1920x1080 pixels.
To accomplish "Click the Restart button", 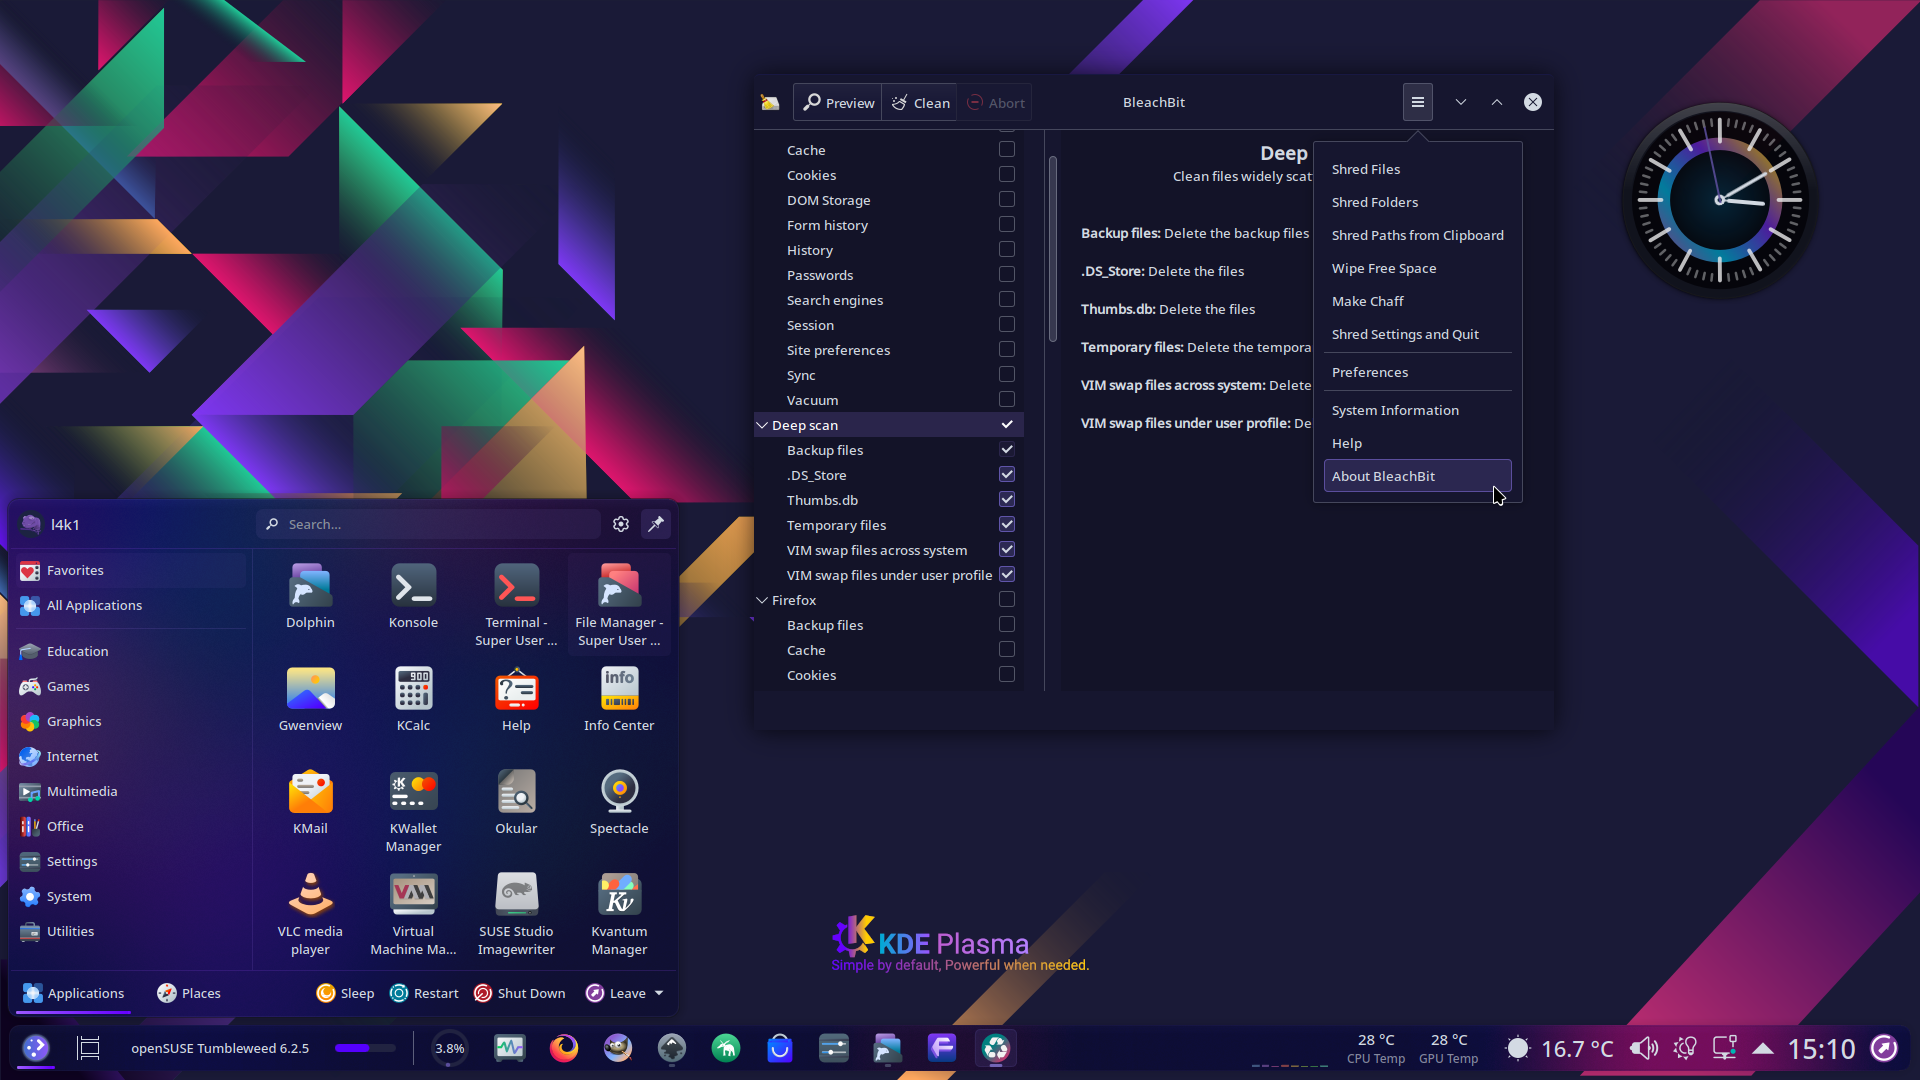I will coord(424,993).
